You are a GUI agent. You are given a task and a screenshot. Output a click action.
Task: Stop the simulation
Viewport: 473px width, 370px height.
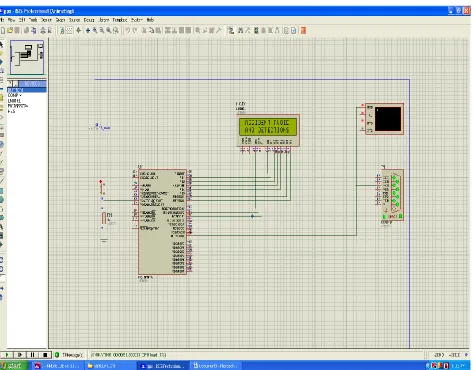tap(45, 355)
